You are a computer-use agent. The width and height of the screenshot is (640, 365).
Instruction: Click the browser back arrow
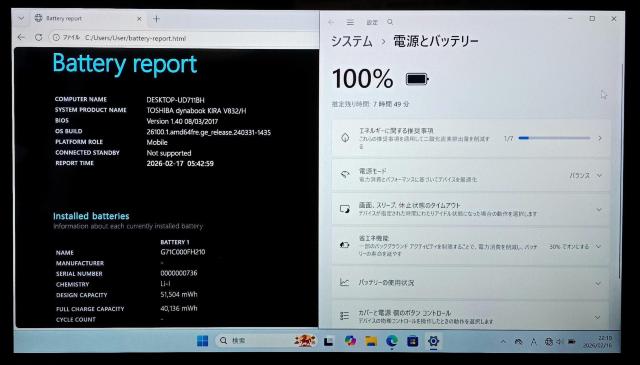tap(21, 37)
